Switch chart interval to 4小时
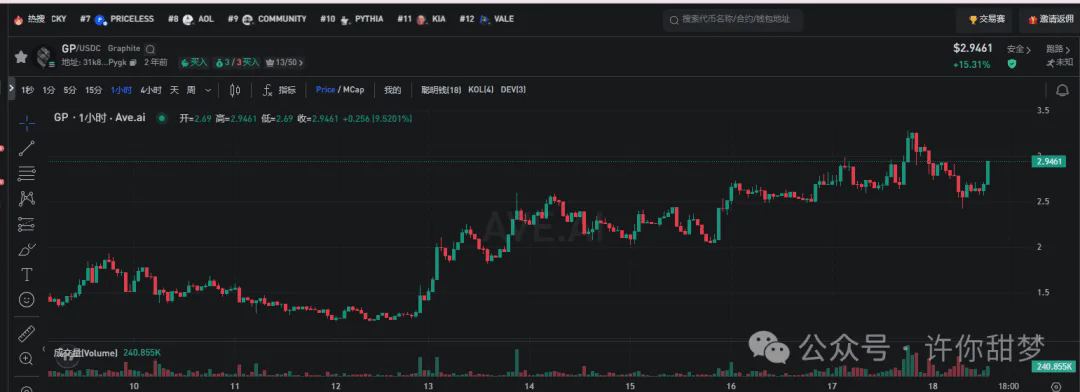The width and height of the screenshot is (1080, 392). point(151,90)
